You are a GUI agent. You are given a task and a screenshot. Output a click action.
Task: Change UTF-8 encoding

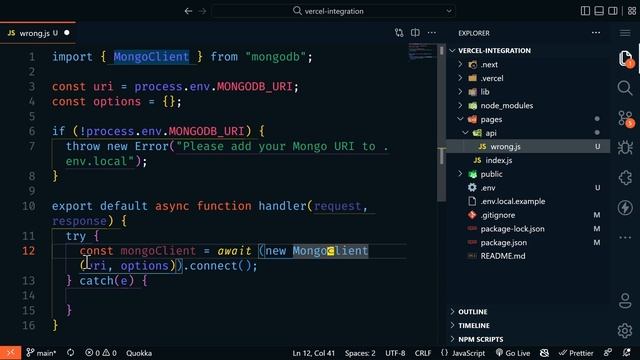(x=395, y=353)
